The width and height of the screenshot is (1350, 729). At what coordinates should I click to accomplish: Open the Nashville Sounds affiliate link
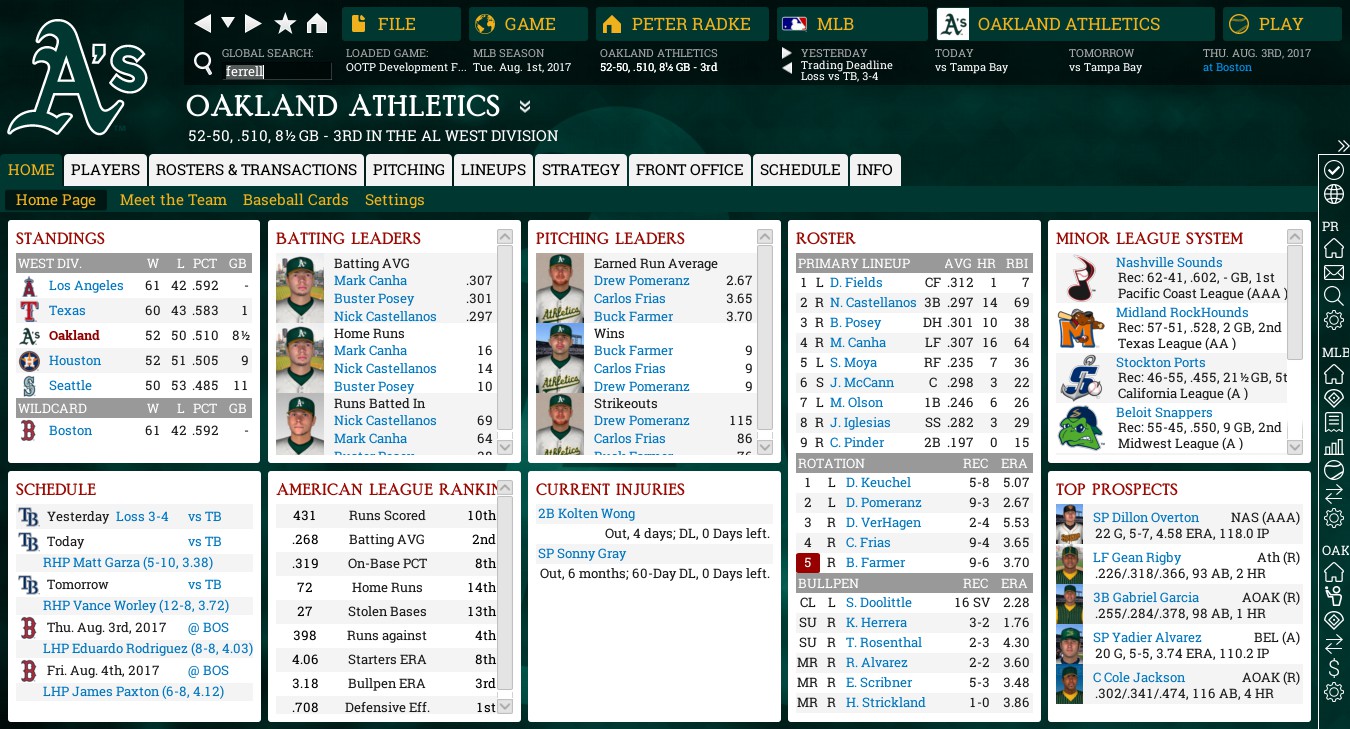pos(1169,262)
